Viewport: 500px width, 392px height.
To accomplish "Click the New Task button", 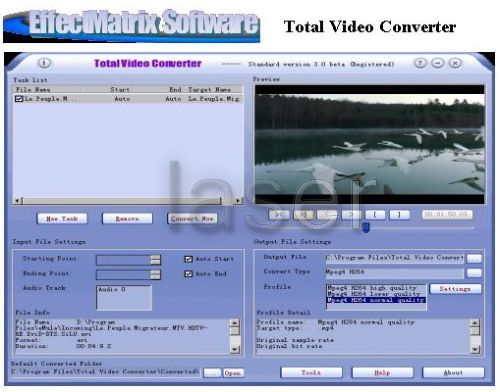I will pyautogui.click(x=62, y=219).
